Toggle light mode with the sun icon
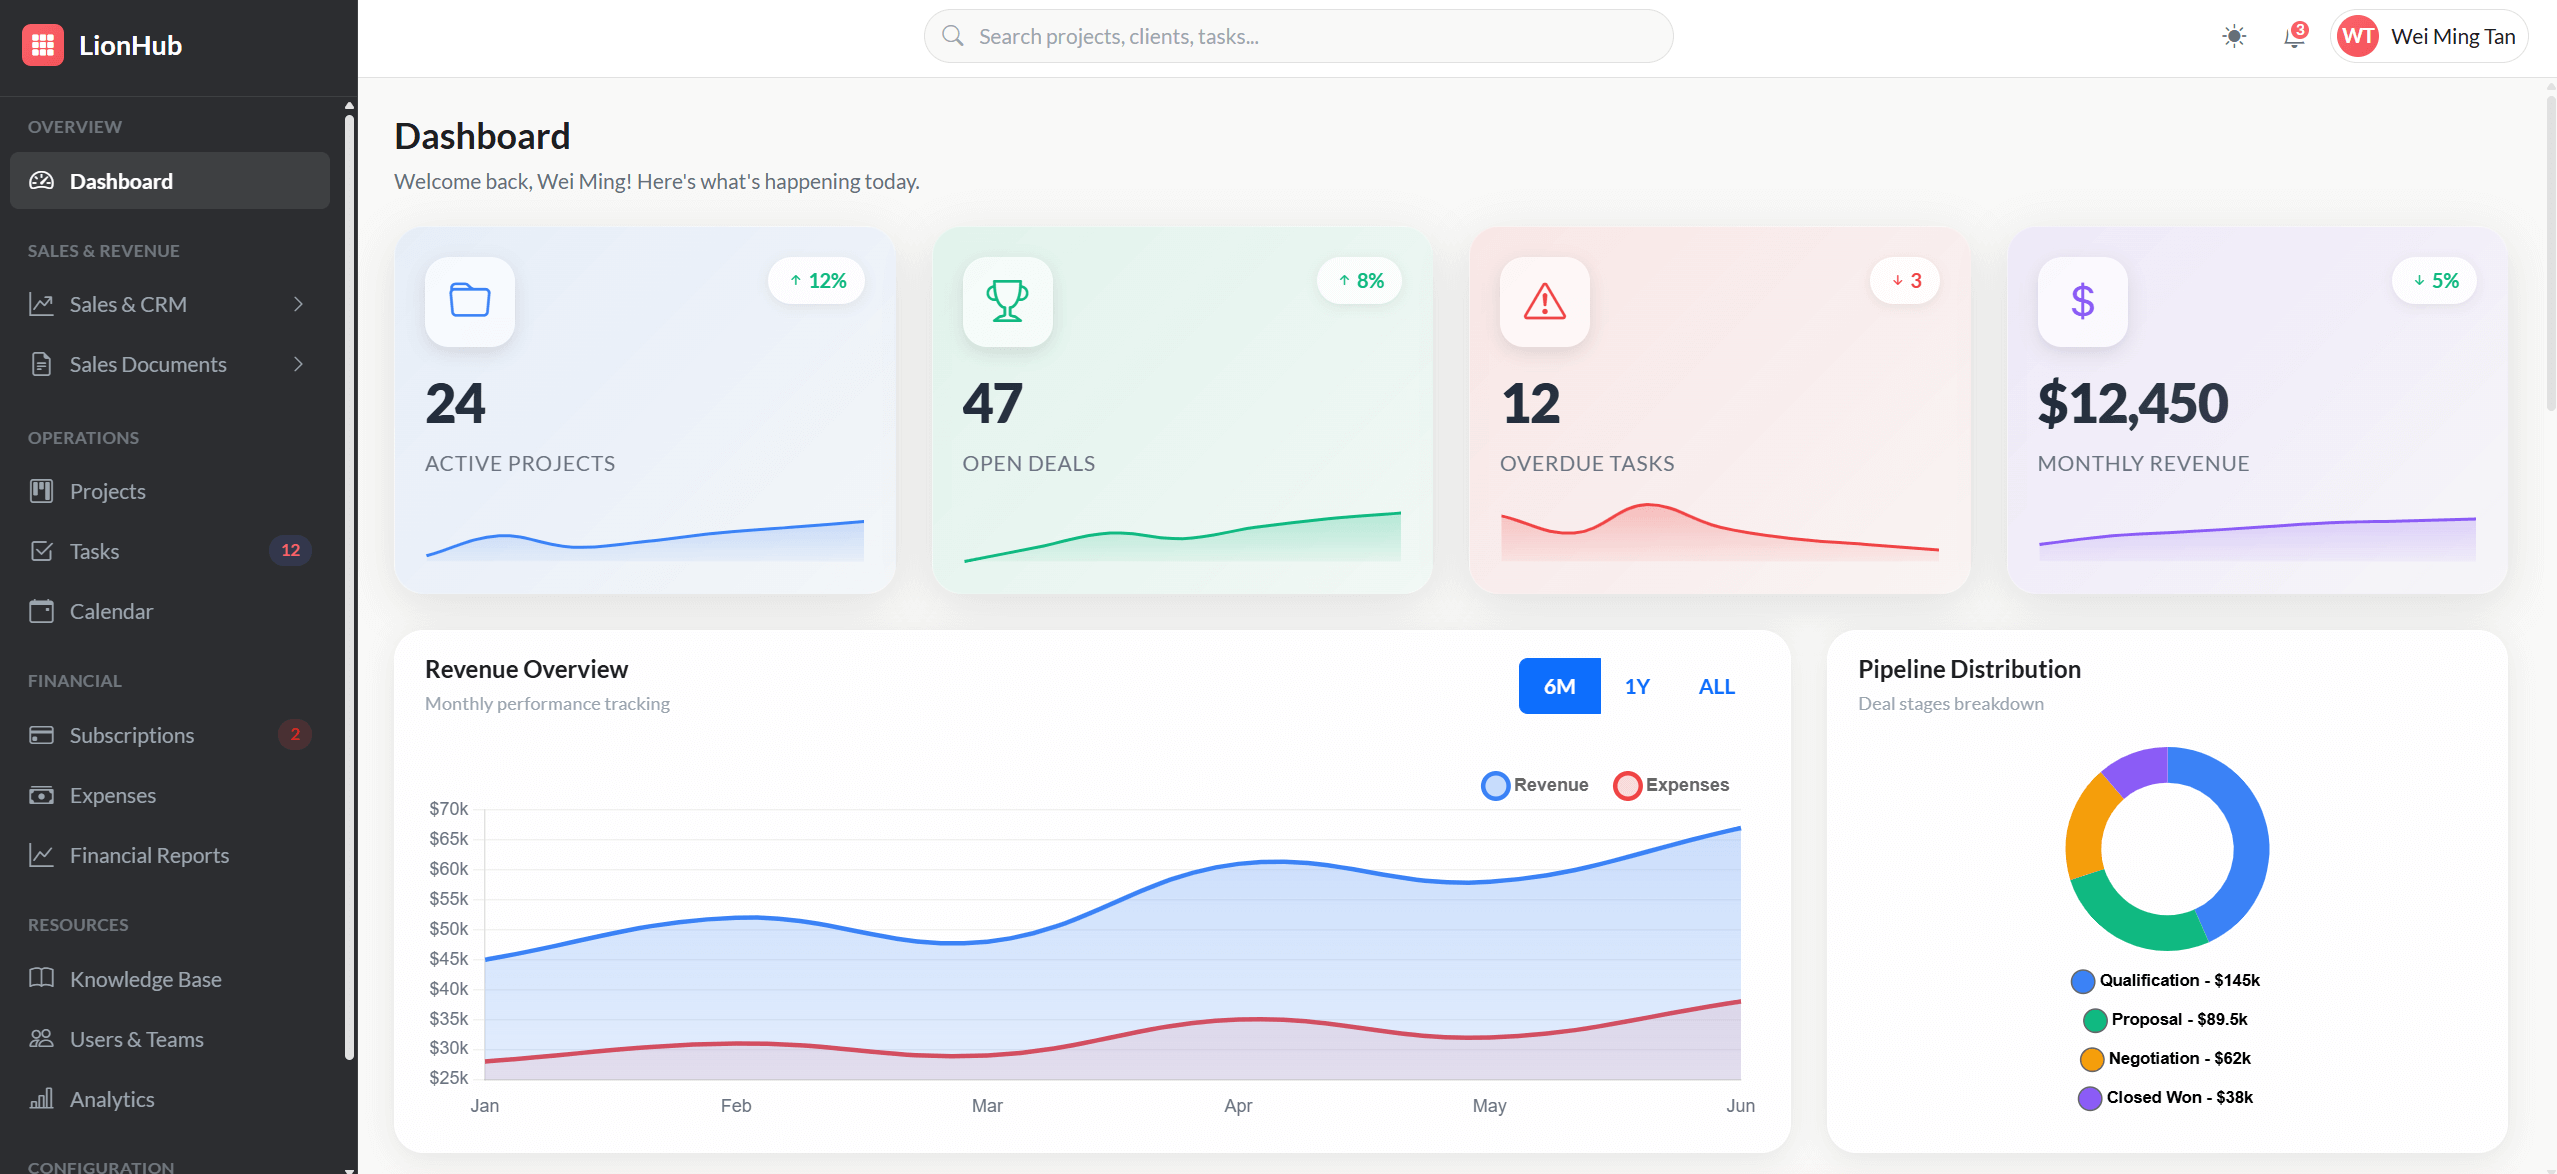Image resolution: width=2557 pixels, height=1174 pixels. 2233,36
